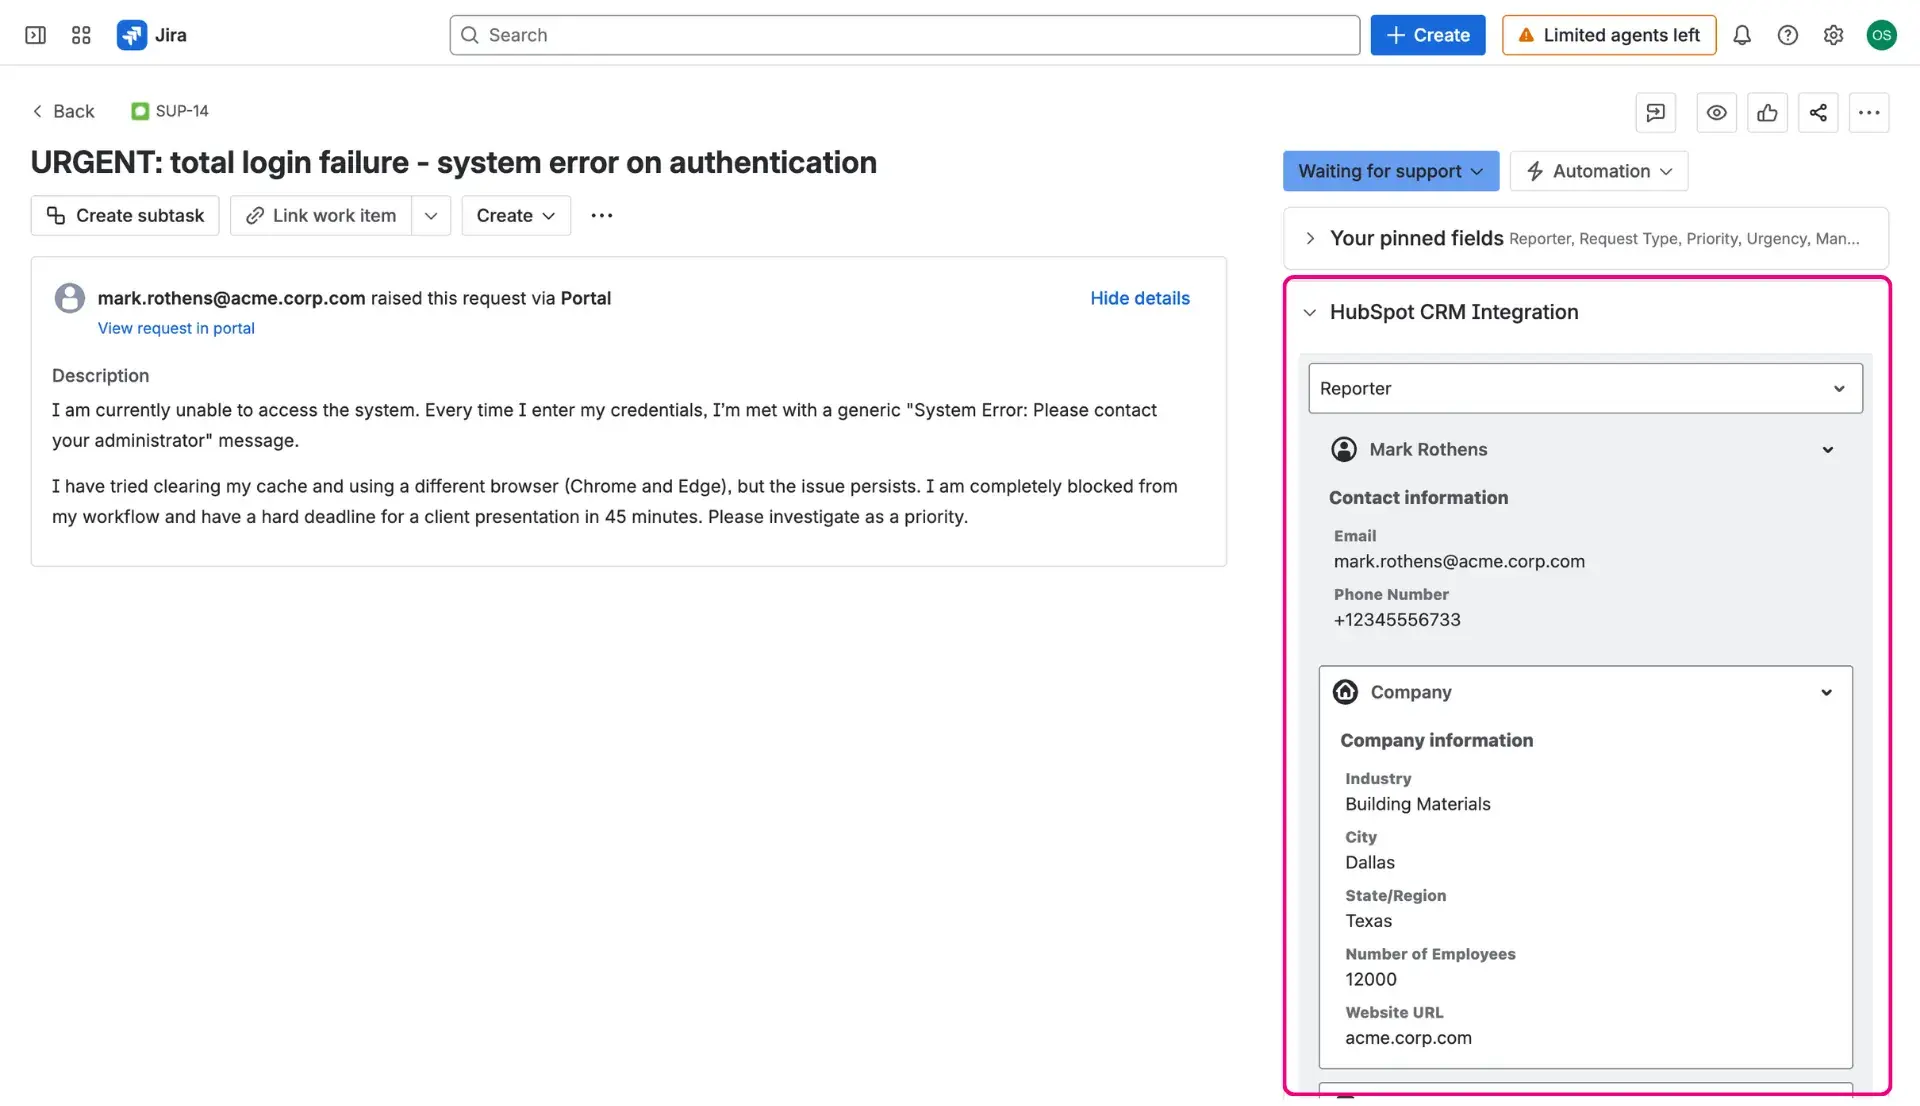1920x1106 pixels.
Task: Hide details of the request
Action: (x=1139, y=298)
